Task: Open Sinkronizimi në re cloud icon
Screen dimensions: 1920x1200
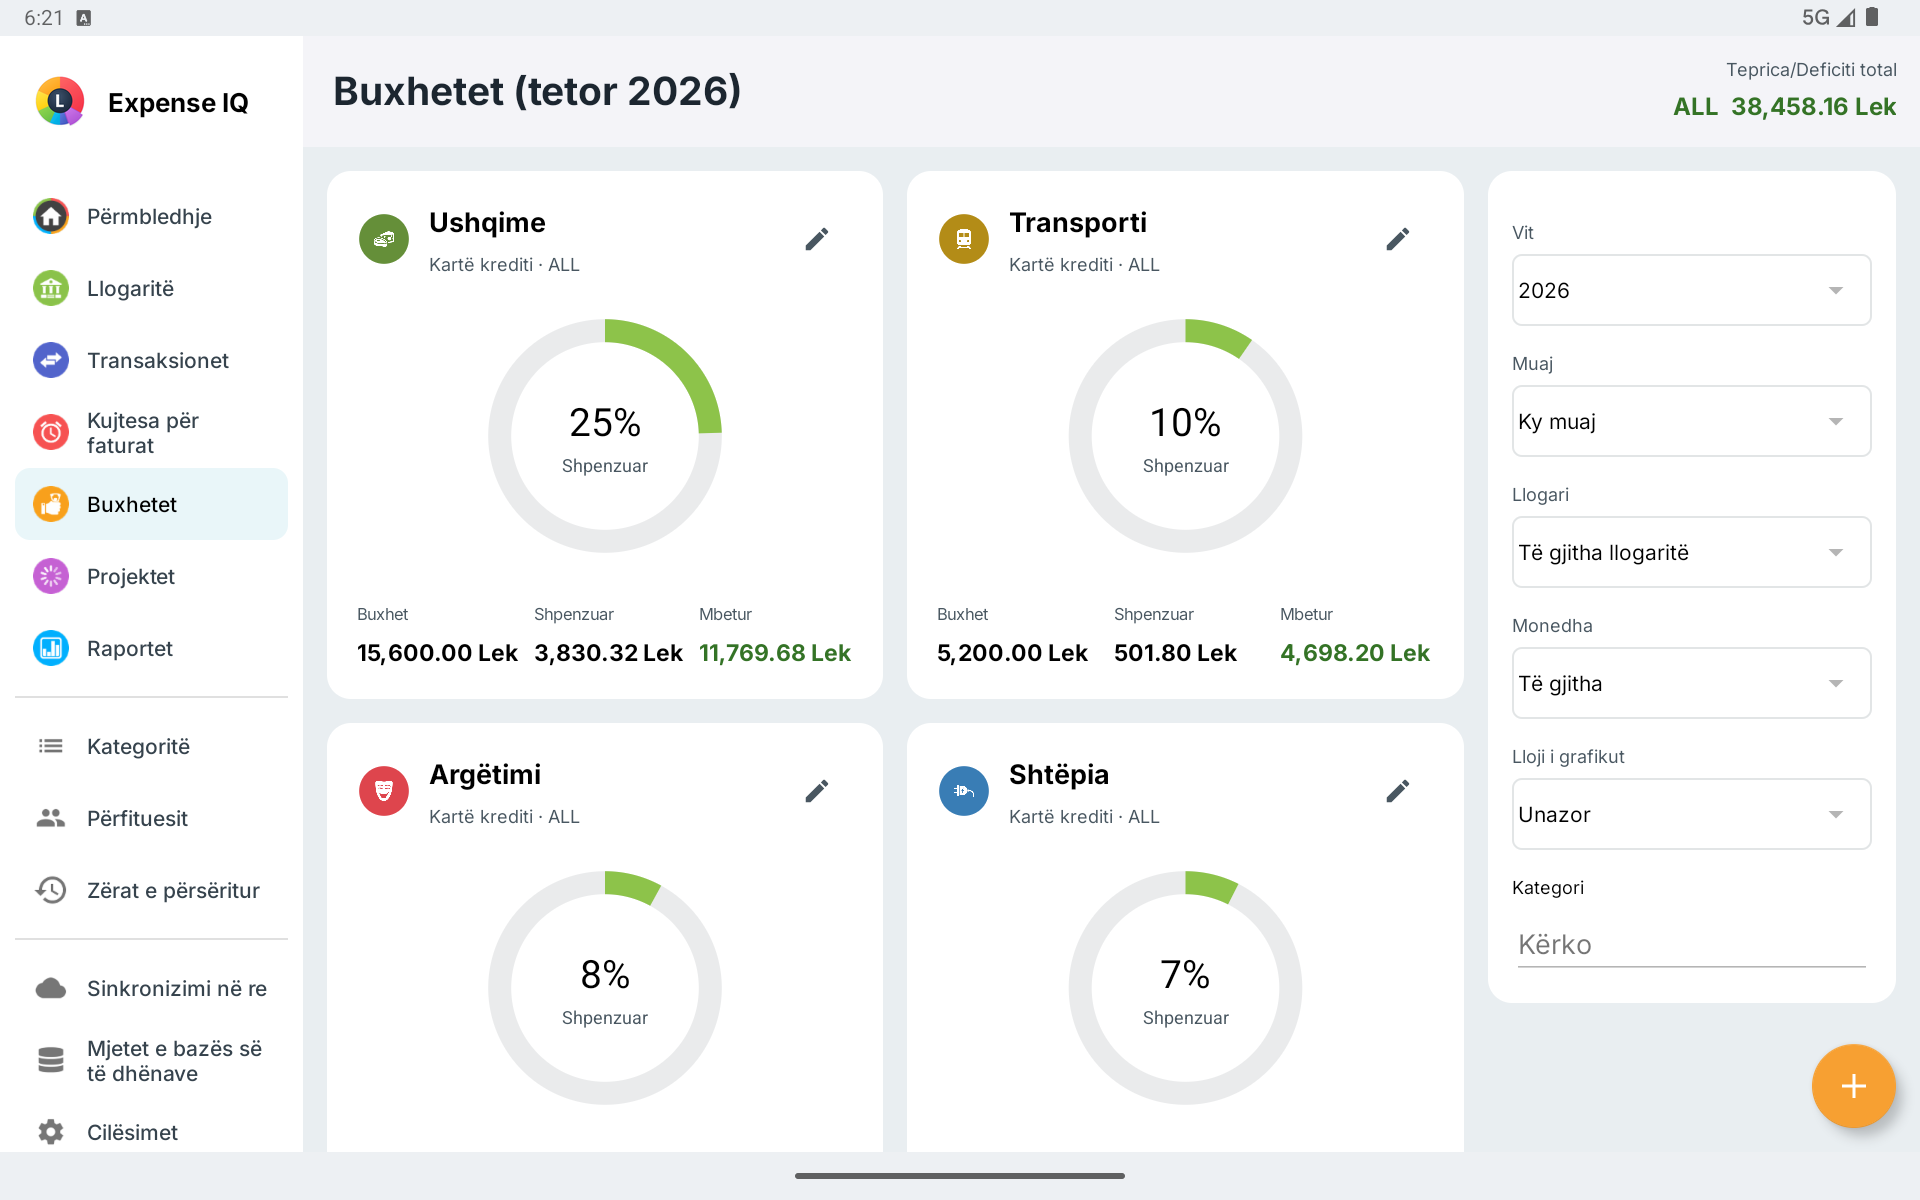Action: click(x=51, y=988)
